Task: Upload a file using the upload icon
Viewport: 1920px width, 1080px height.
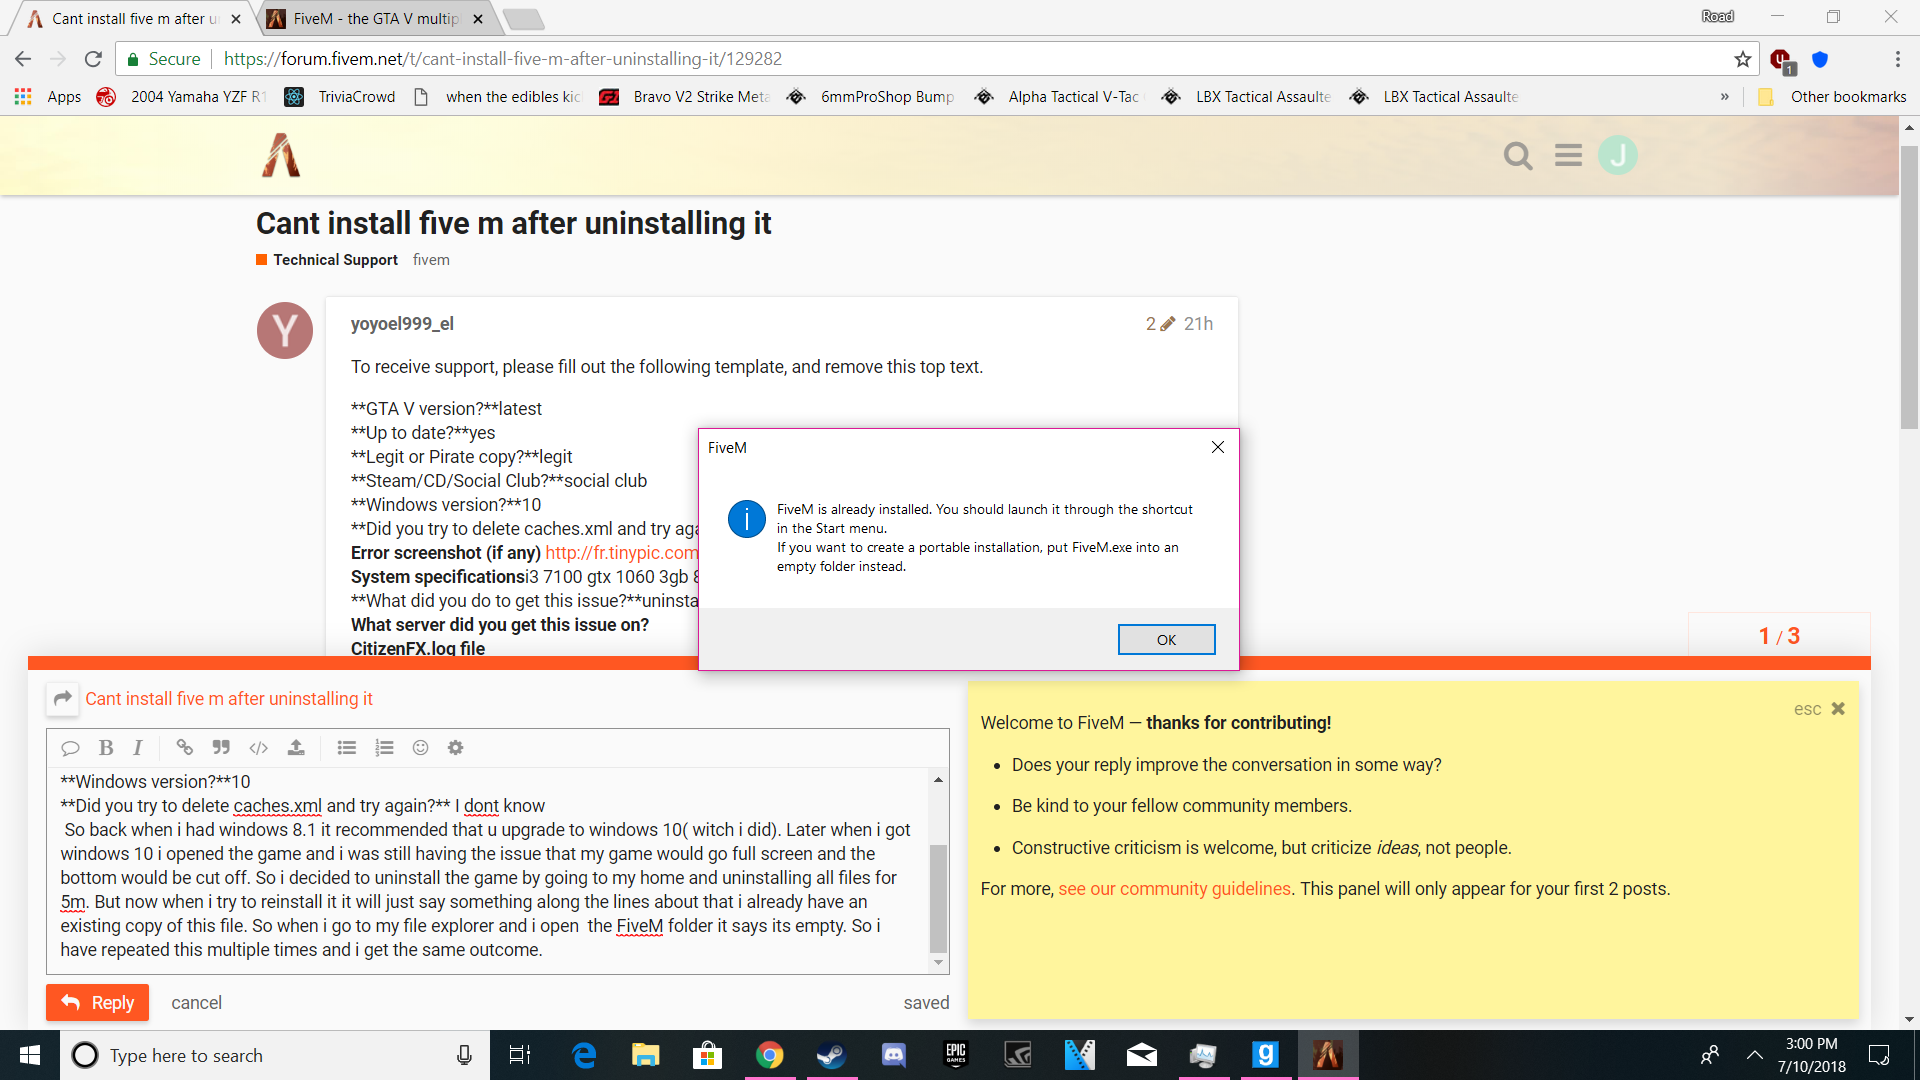Action: click(x=295, y=747)
